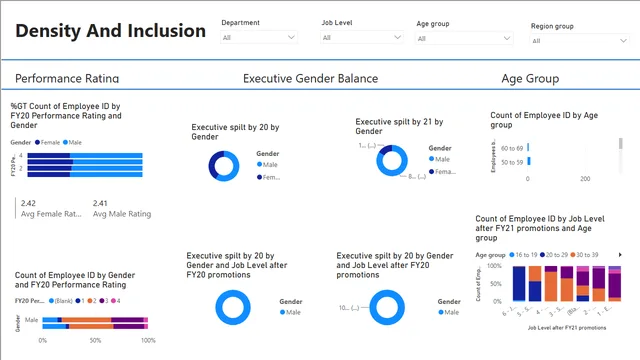Select Female legend dot in performance rating chart
The image size is (640, 360).
click(x=38, y=142)
